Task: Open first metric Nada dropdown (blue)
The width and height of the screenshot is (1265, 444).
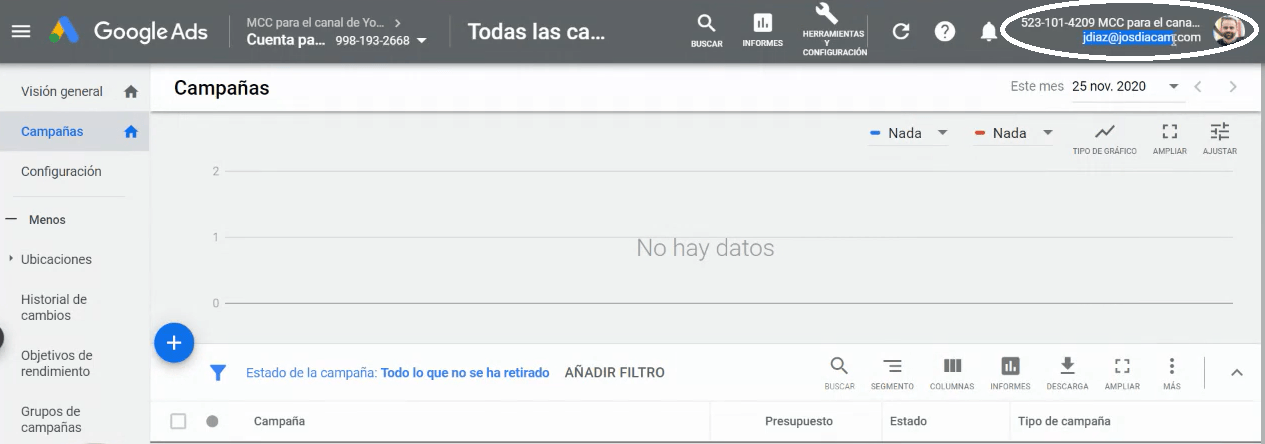Action: pyautogui.click(x=908, y=133)
